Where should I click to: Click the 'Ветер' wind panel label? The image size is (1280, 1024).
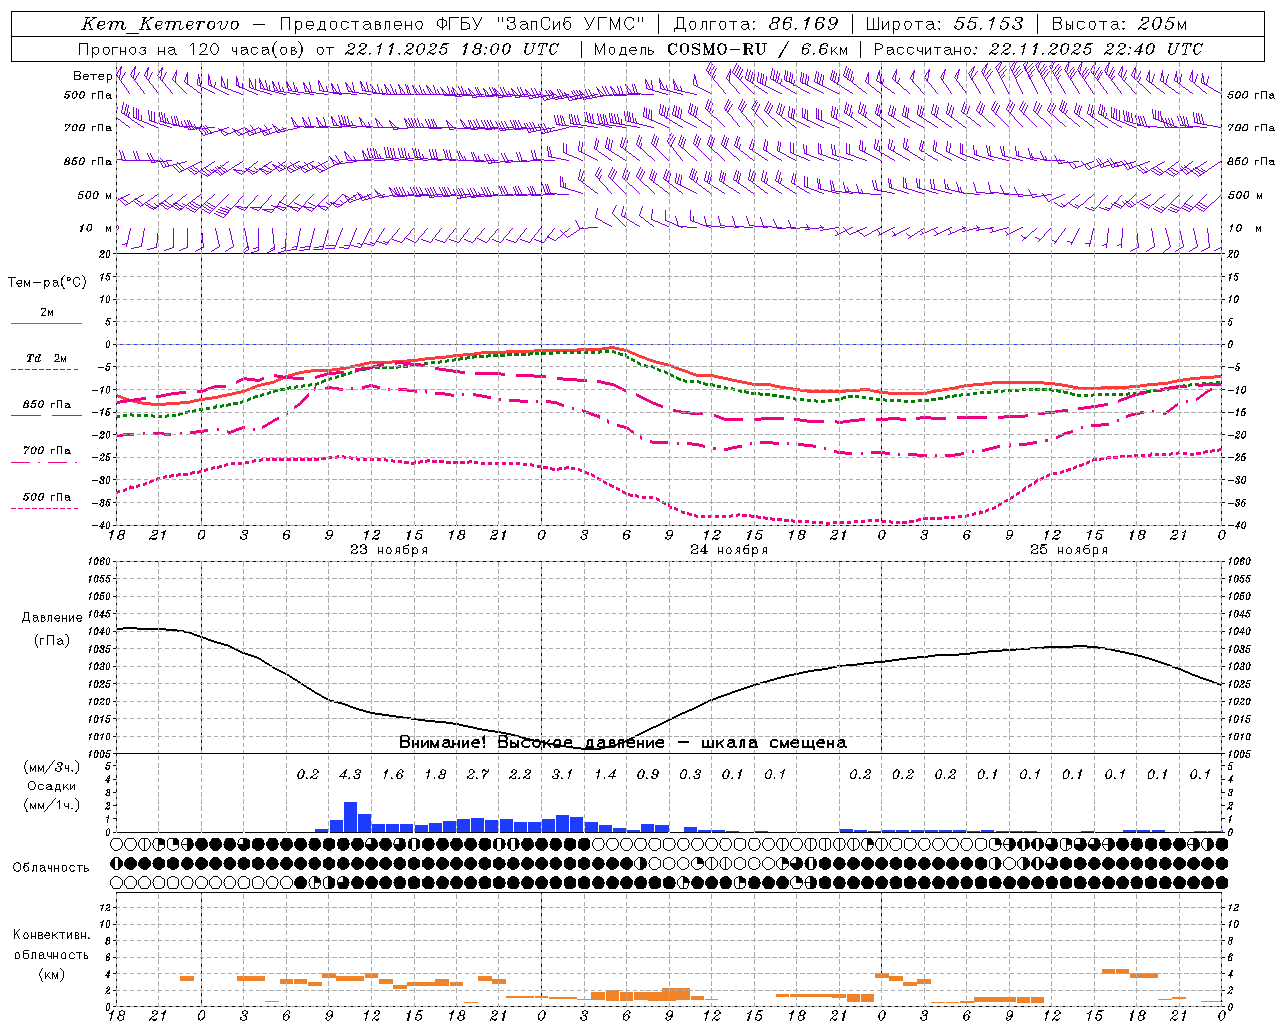[92, 76]
